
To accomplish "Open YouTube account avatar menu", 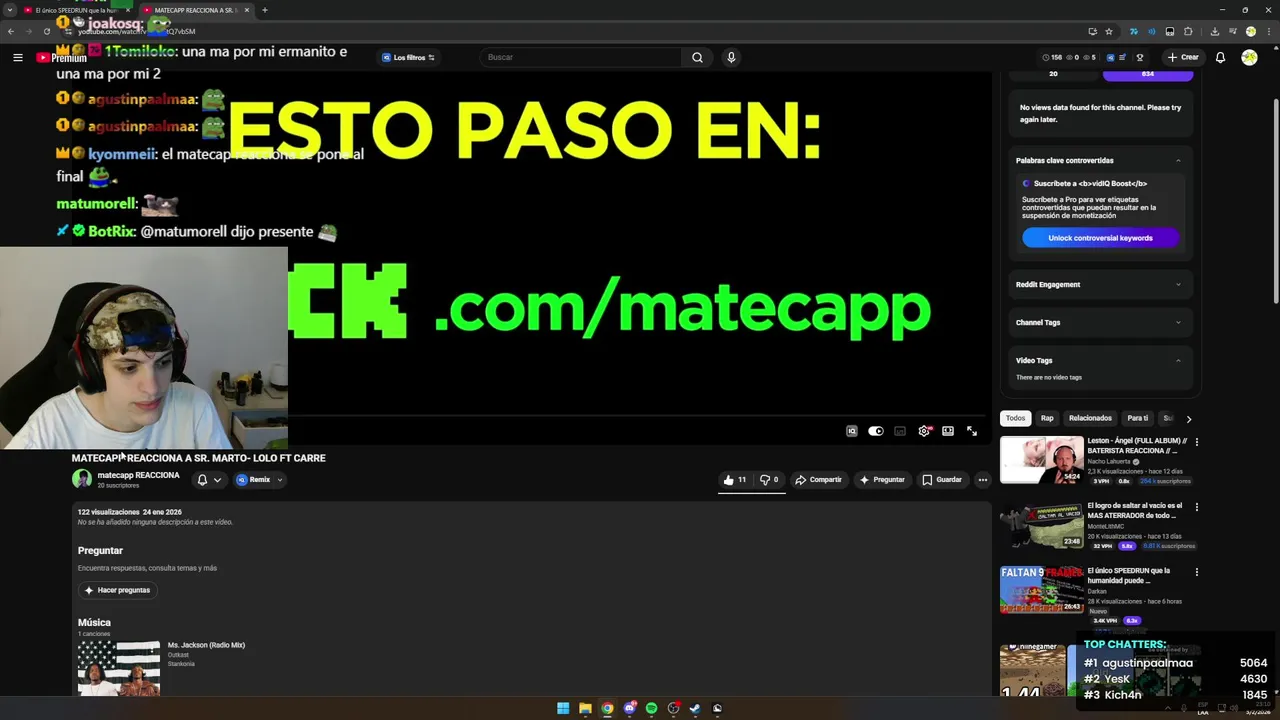I will [x=1249, y=57].
